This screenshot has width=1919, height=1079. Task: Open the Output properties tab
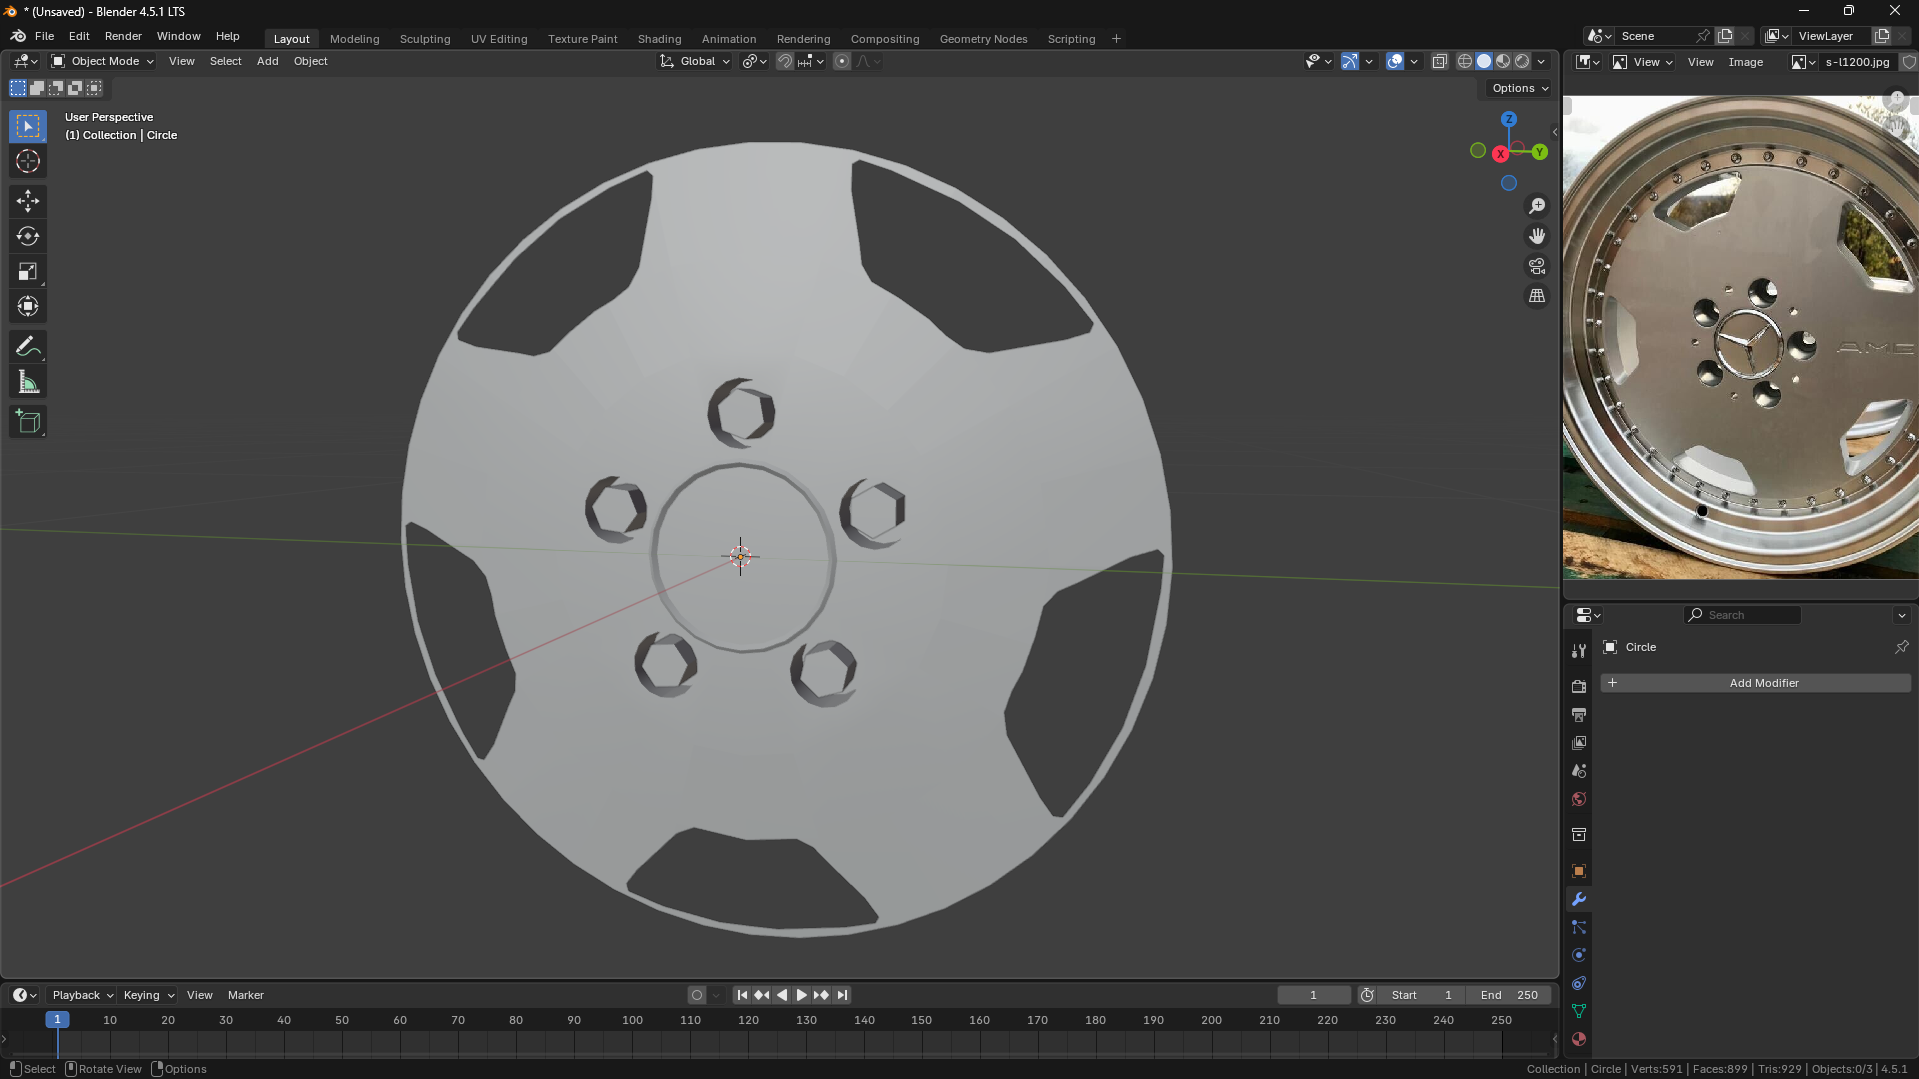click(1579, 715)
